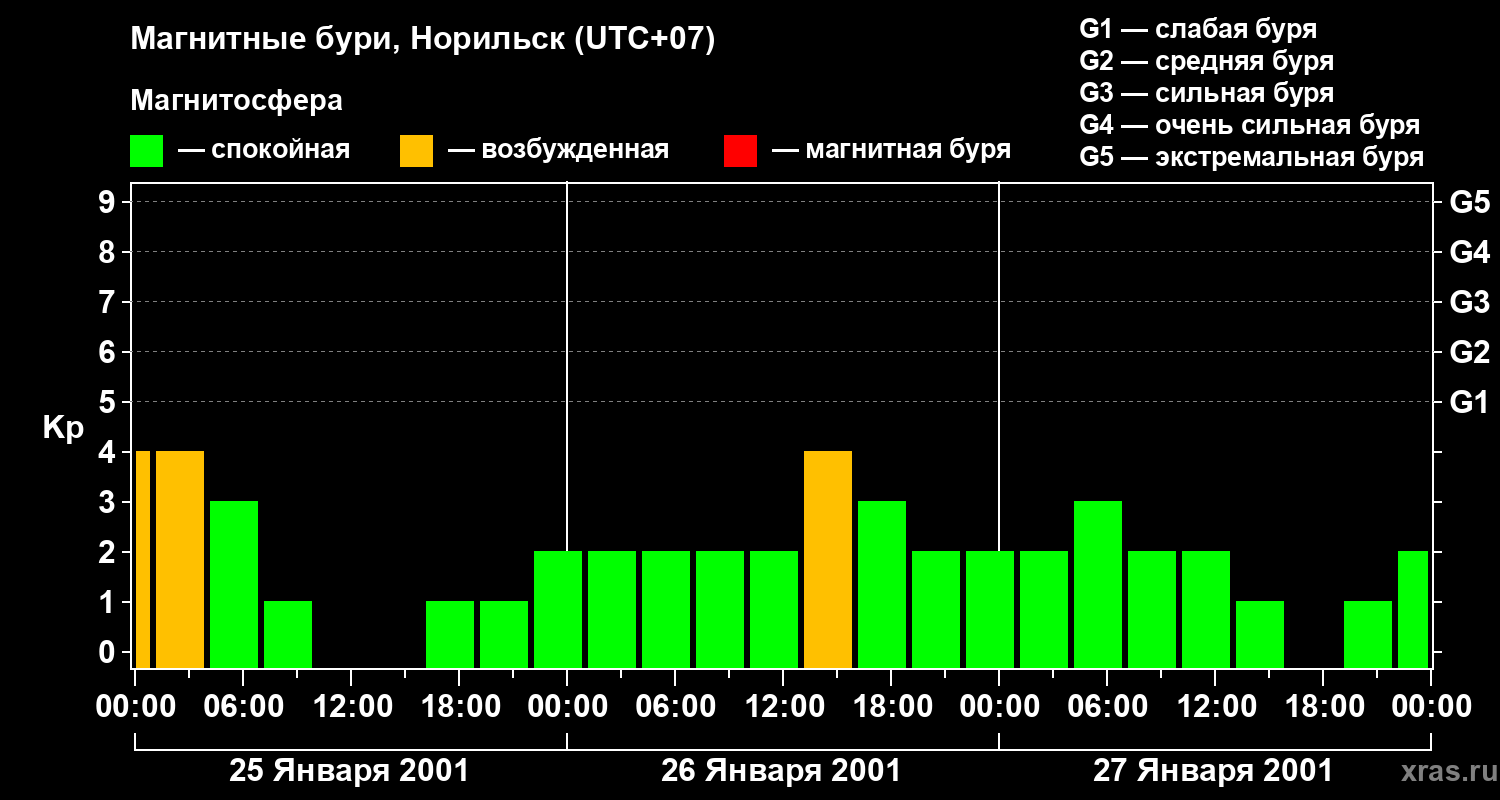Click the '06:00' time label under 27 January
The height and width of the screenshot is (800, 1500).
click(x=1106, y=707)
